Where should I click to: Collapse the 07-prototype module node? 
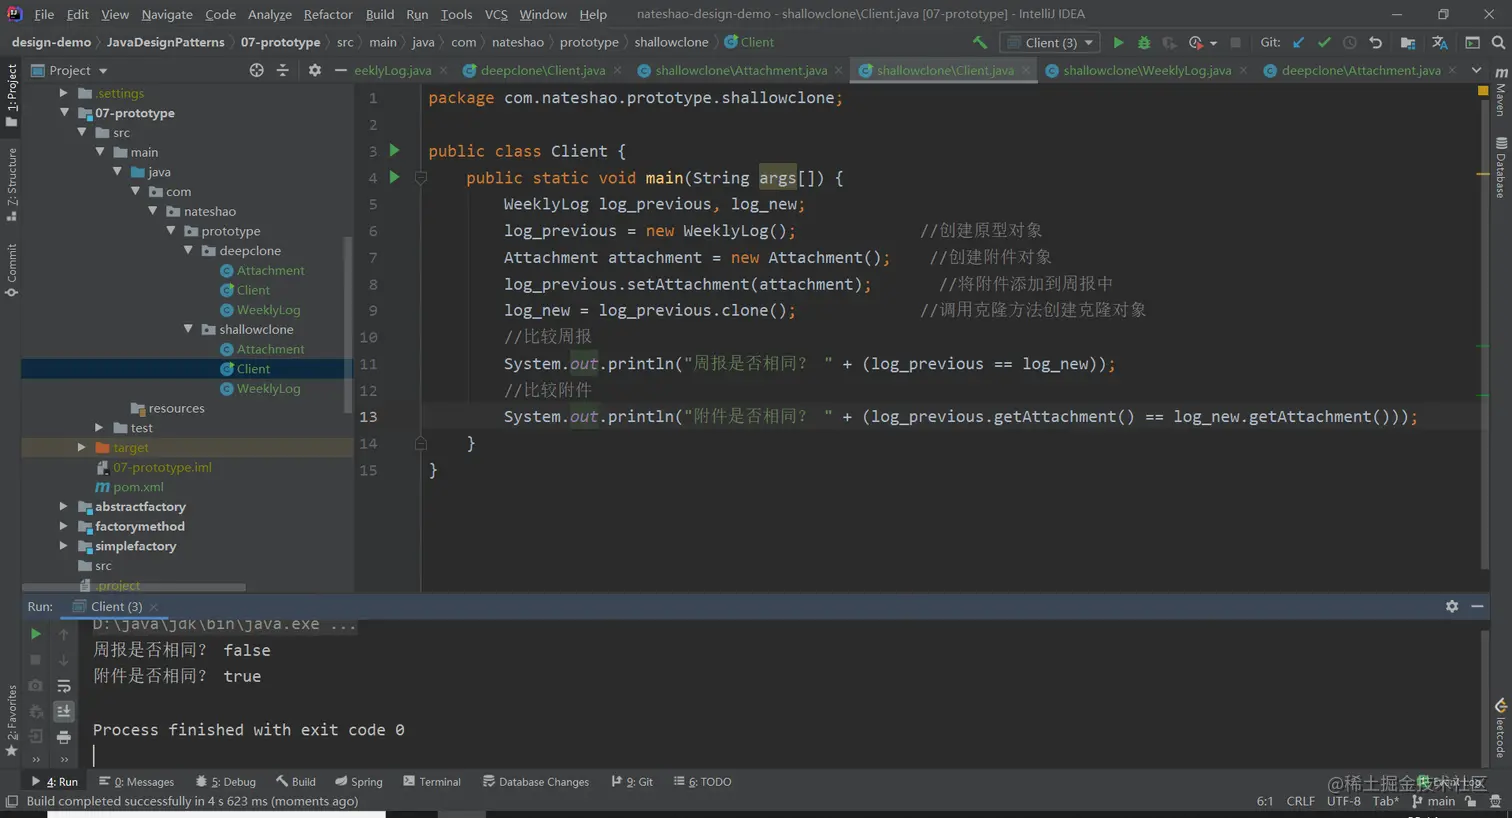click(64, 112)
